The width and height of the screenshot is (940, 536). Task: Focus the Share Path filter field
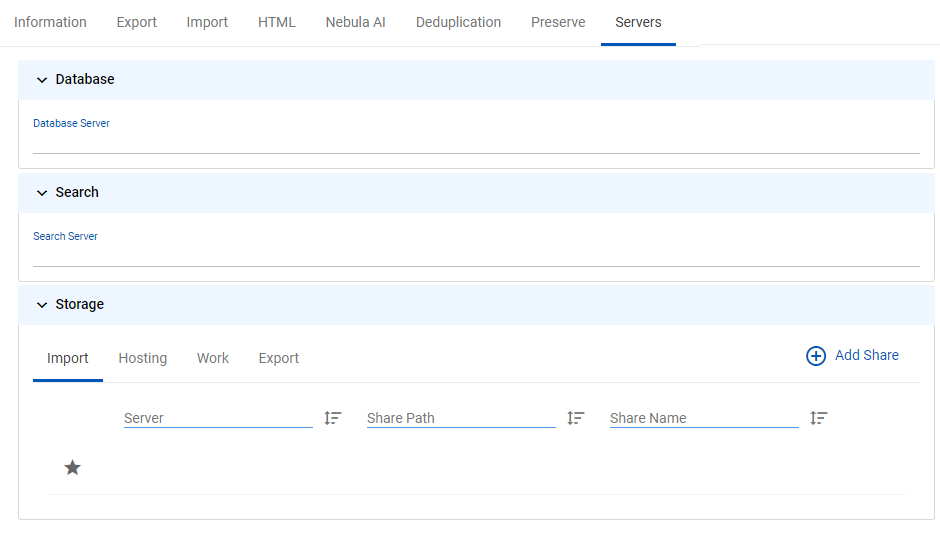coord(461,418)
